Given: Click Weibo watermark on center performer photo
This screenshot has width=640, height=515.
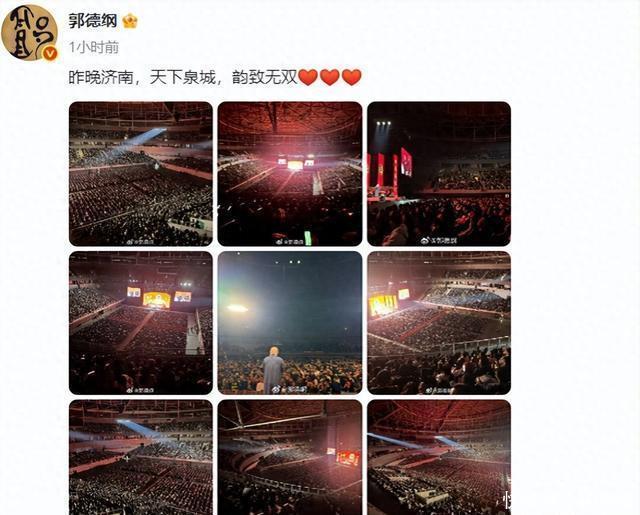Looking at the screenshot, I should pos(289,389).
